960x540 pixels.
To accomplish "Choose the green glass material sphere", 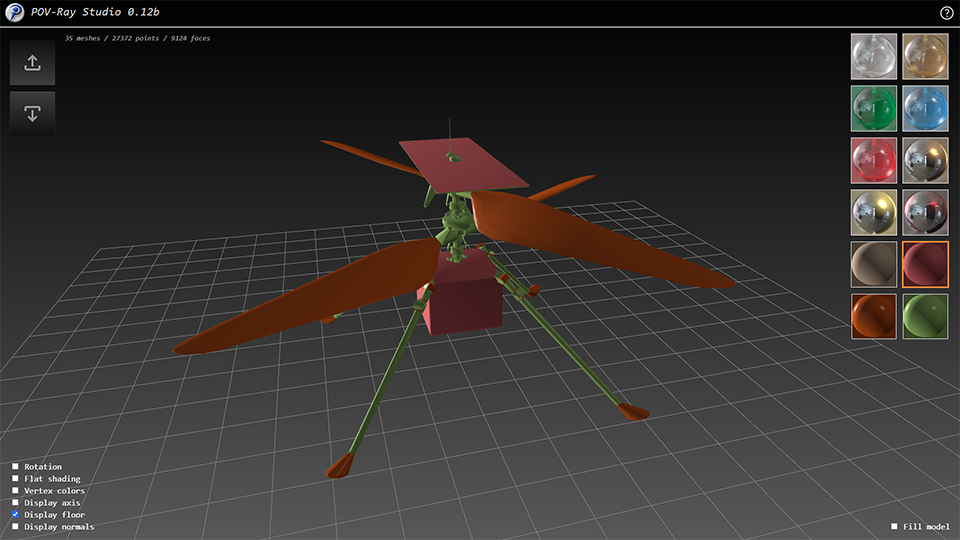I will 873,108.
